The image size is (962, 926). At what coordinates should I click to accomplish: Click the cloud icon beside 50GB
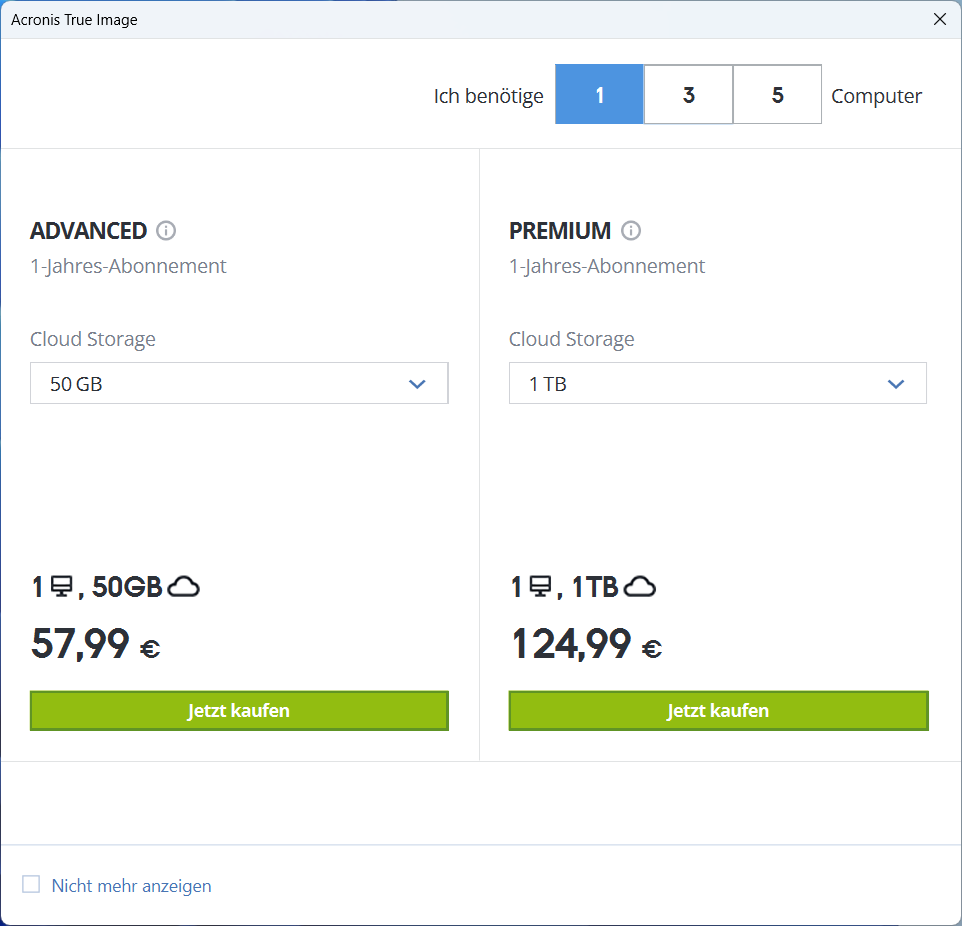click(183, 587)
